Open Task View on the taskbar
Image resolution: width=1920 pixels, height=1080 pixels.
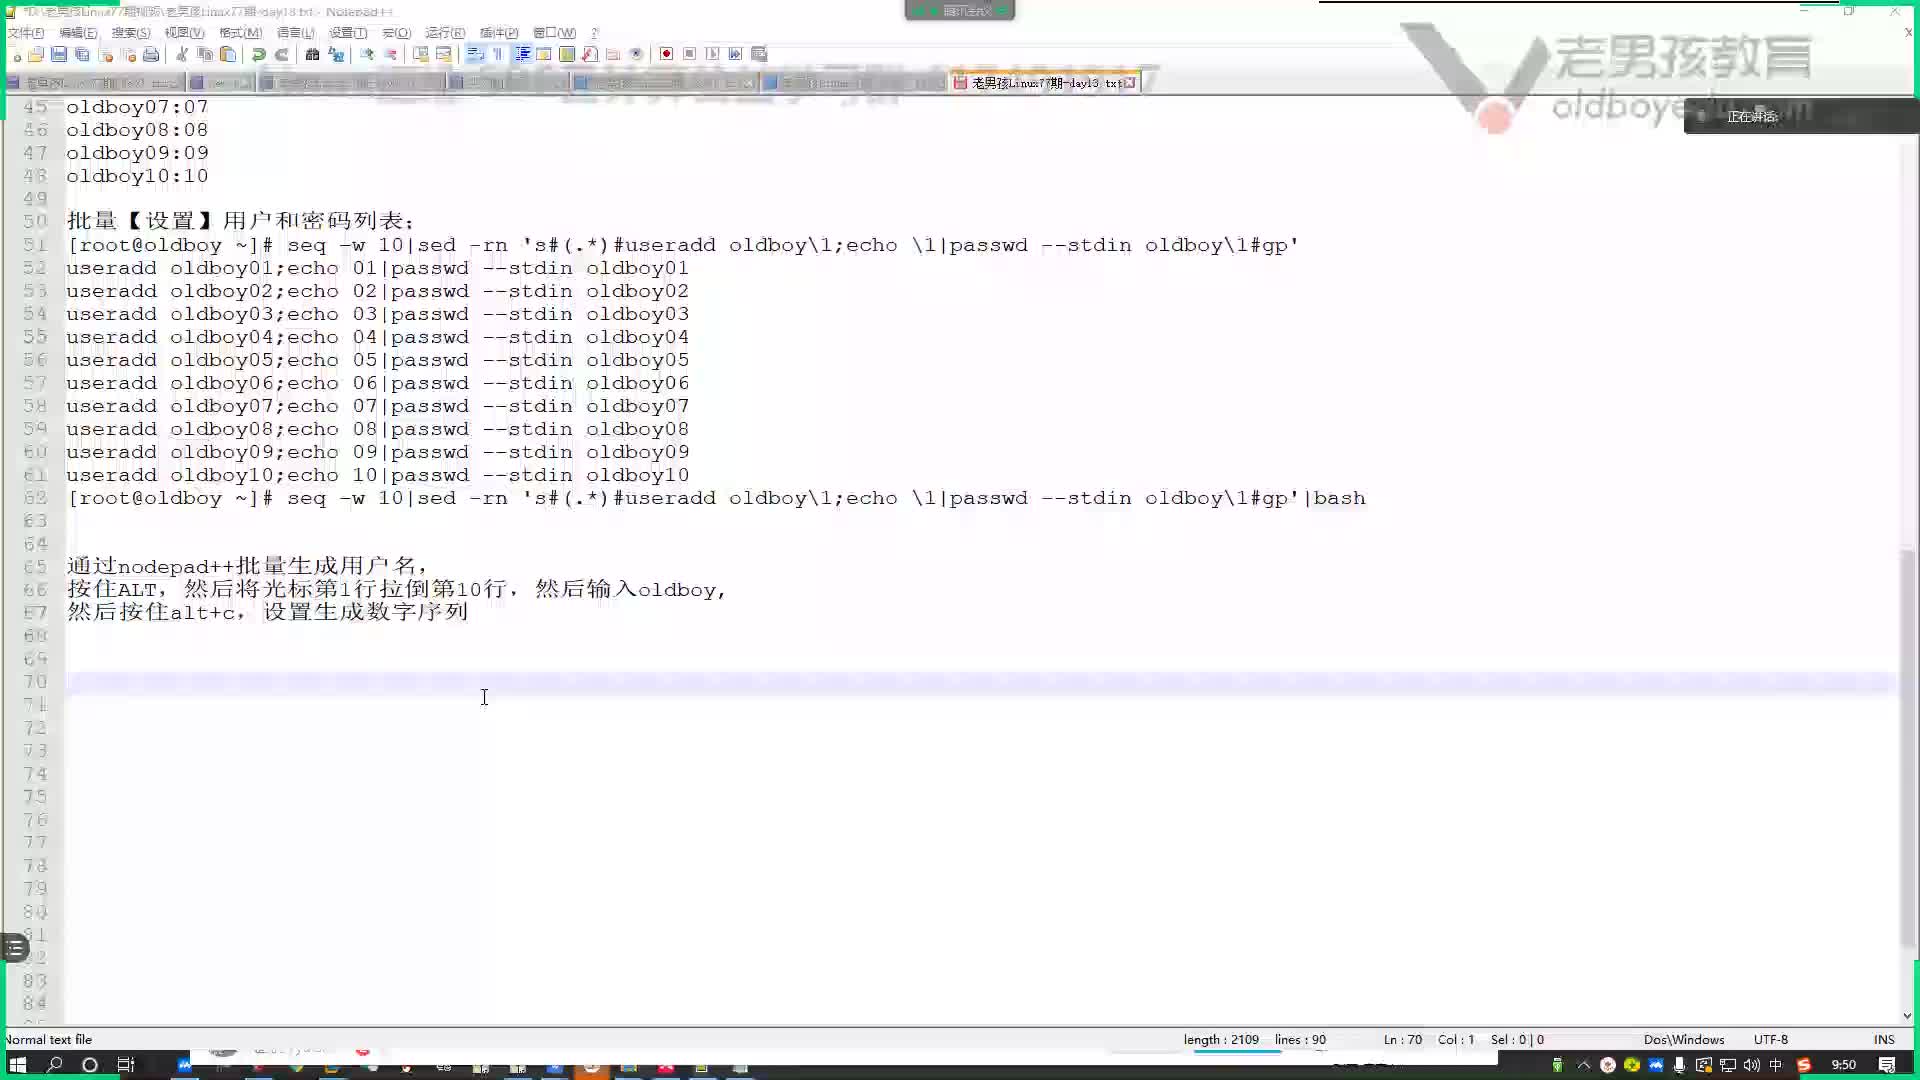[x=126, y=1065]
